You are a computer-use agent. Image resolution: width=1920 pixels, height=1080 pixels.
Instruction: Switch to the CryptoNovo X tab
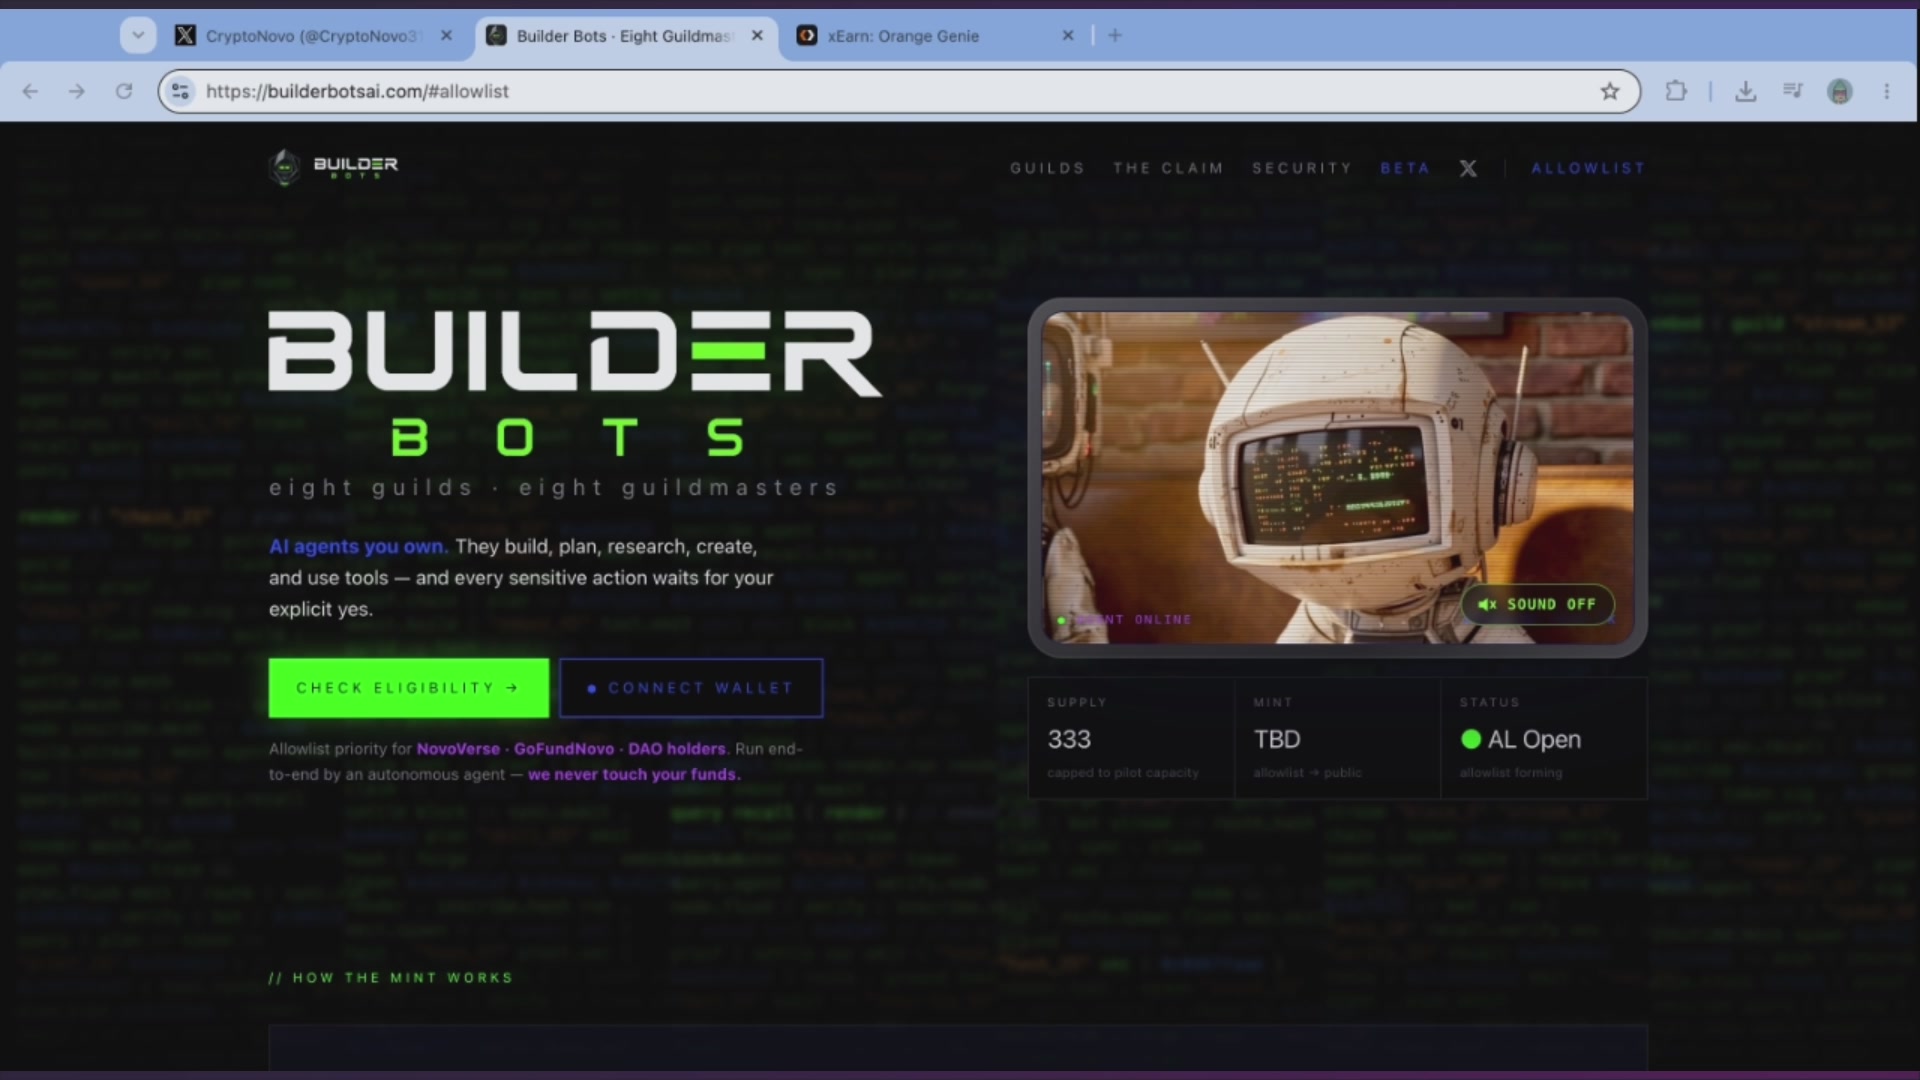[x=311, y=35]
